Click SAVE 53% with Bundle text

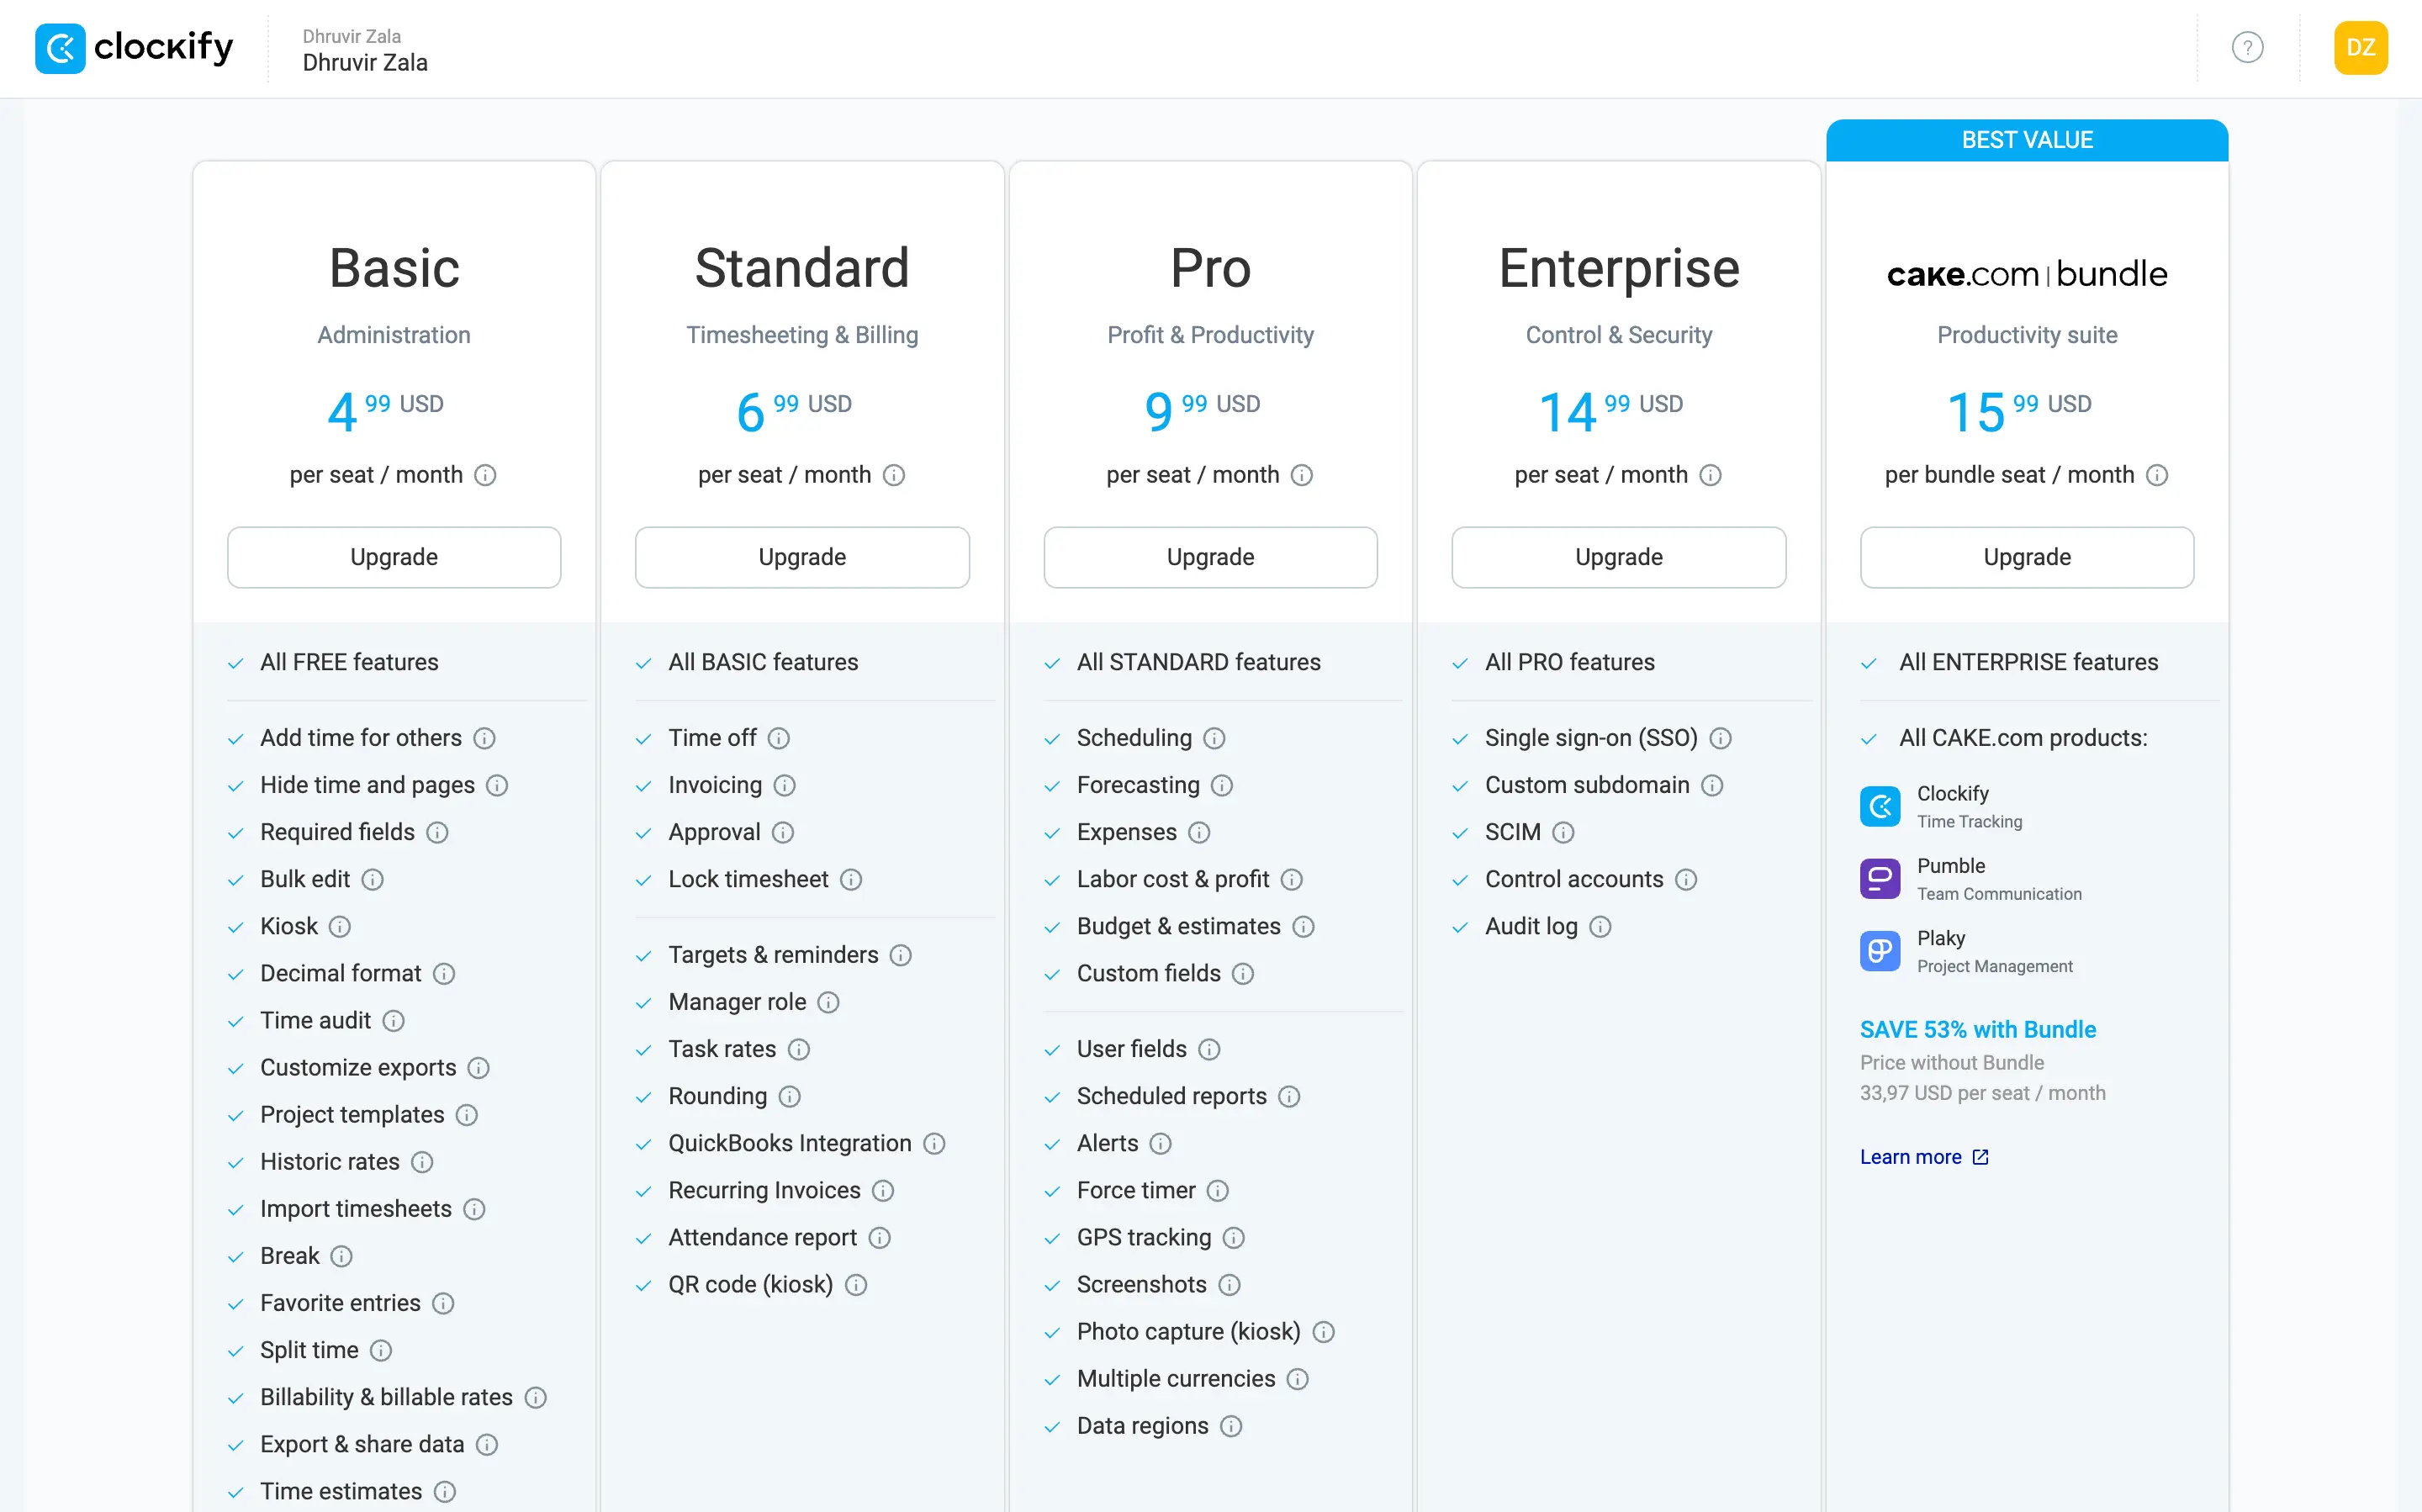pyautogui.click(x=1977, y=1029)
